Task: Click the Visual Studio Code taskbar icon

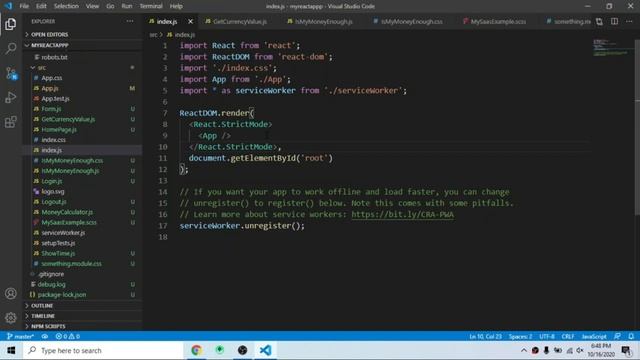Action: pyautogui.click(x=265, y=350)
